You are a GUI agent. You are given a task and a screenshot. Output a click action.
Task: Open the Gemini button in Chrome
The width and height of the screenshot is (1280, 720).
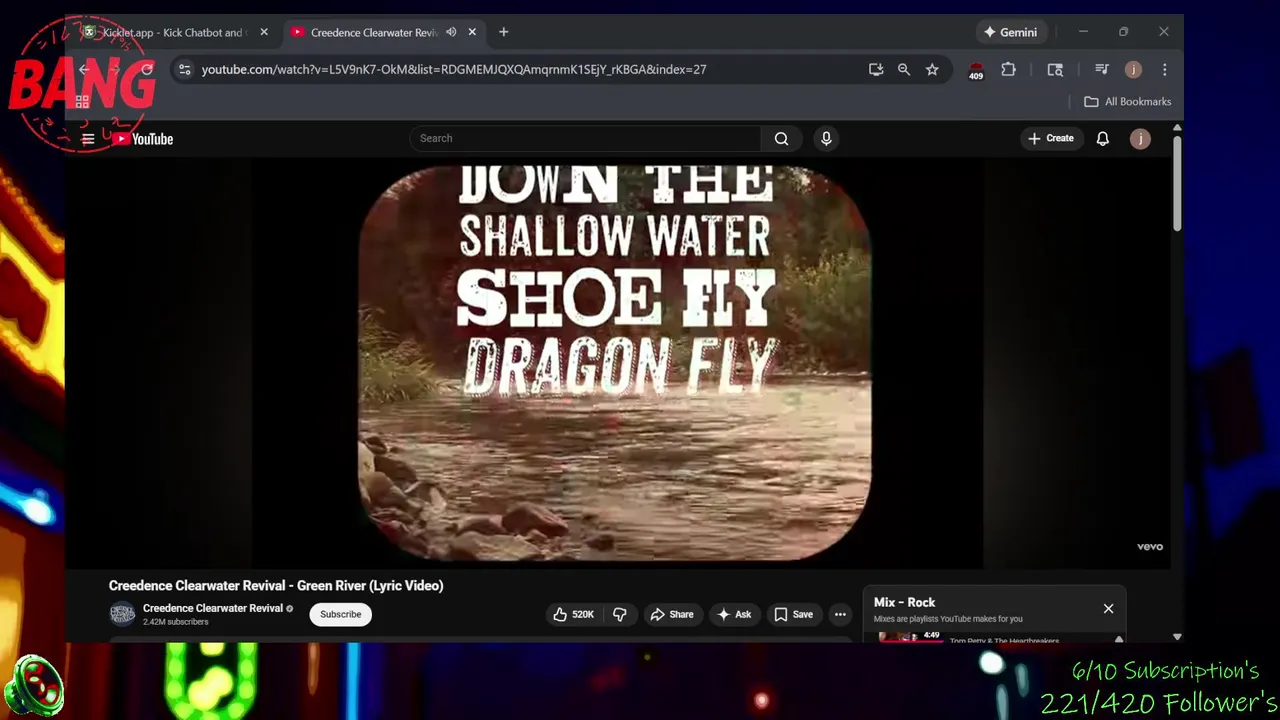tap(1010, 32)
